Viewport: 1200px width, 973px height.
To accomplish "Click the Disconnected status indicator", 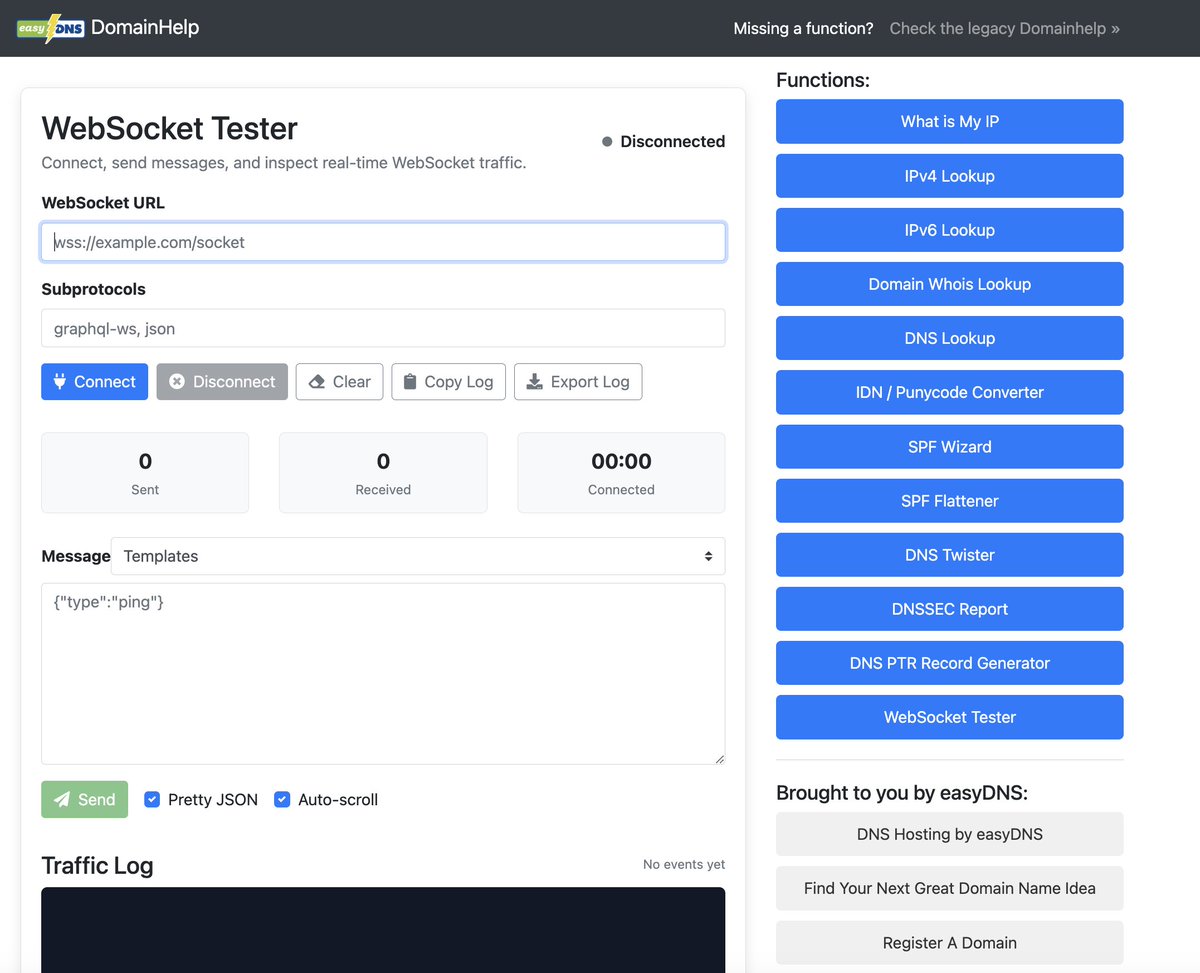I will (x=663, y=141).
